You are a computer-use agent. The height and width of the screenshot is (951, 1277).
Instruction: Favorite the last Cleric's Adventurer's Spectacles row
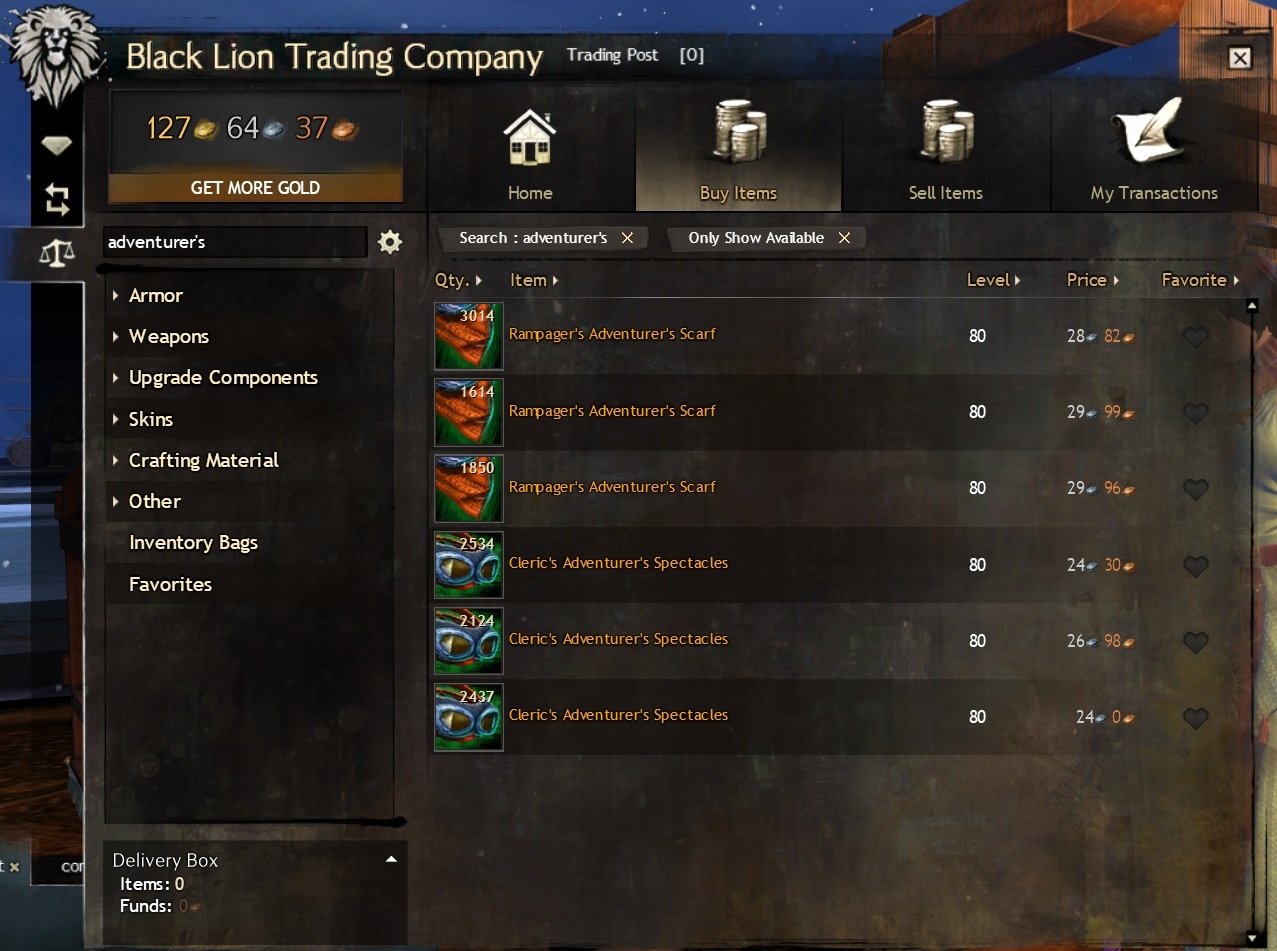(x=1195, y=719)
